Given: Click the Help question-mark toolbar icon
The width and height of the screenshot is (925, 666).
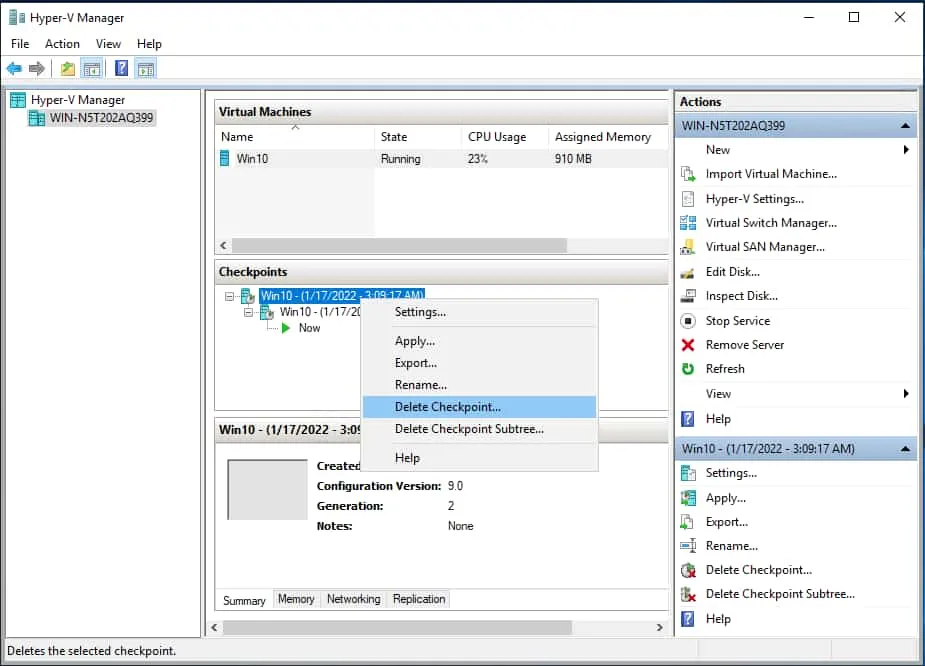Looking at the screenshot, I should 121,69.
